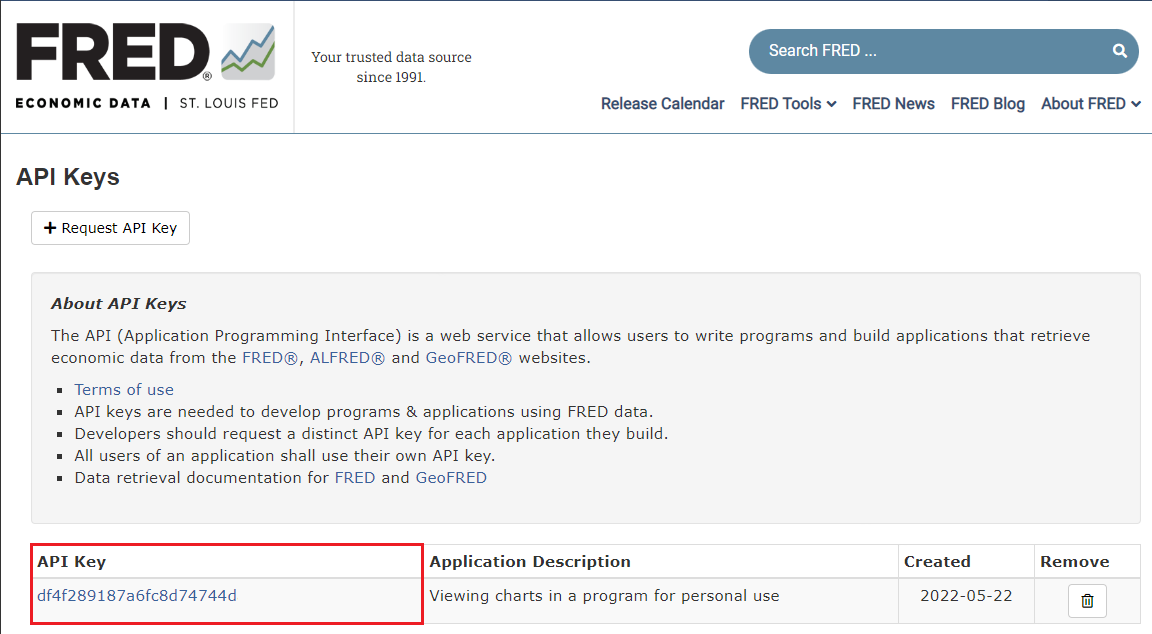Open FRED News

(x=893, y=104)
